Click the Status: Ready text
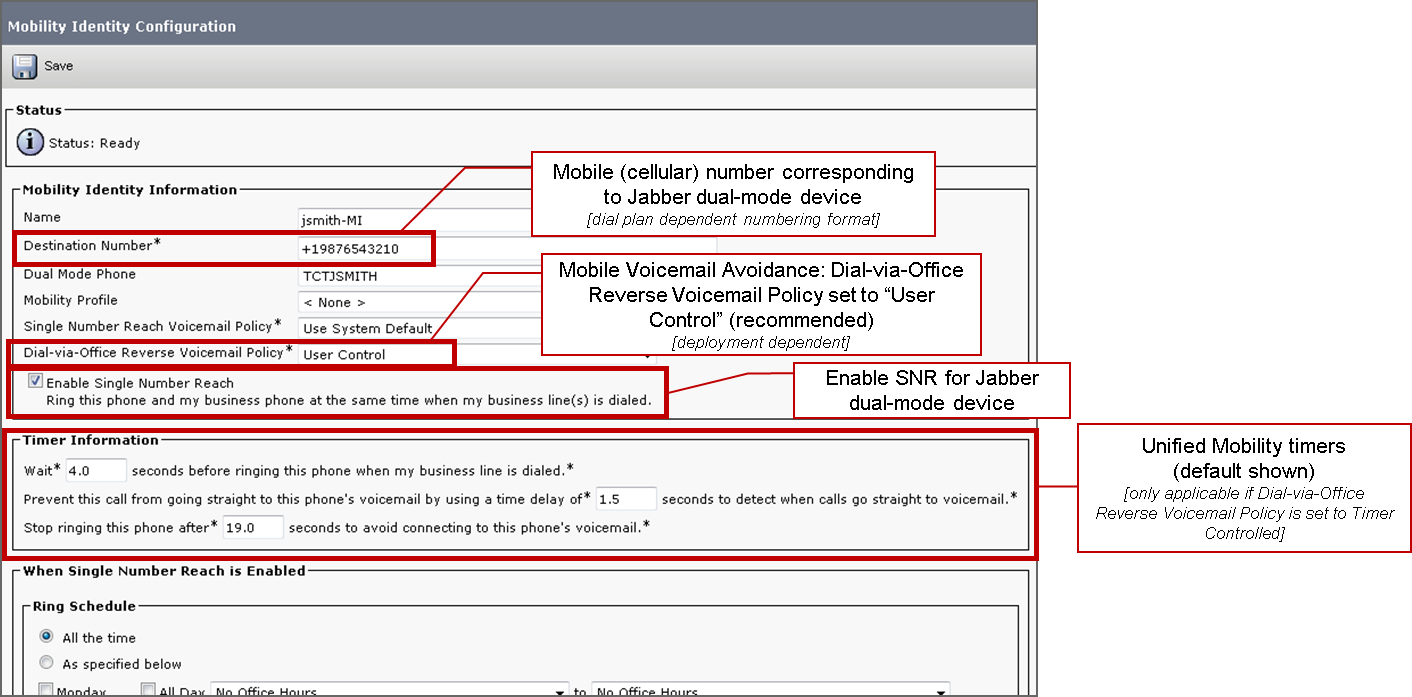The width and height of the screenshot is (1412, 697). tap(95, 143)
